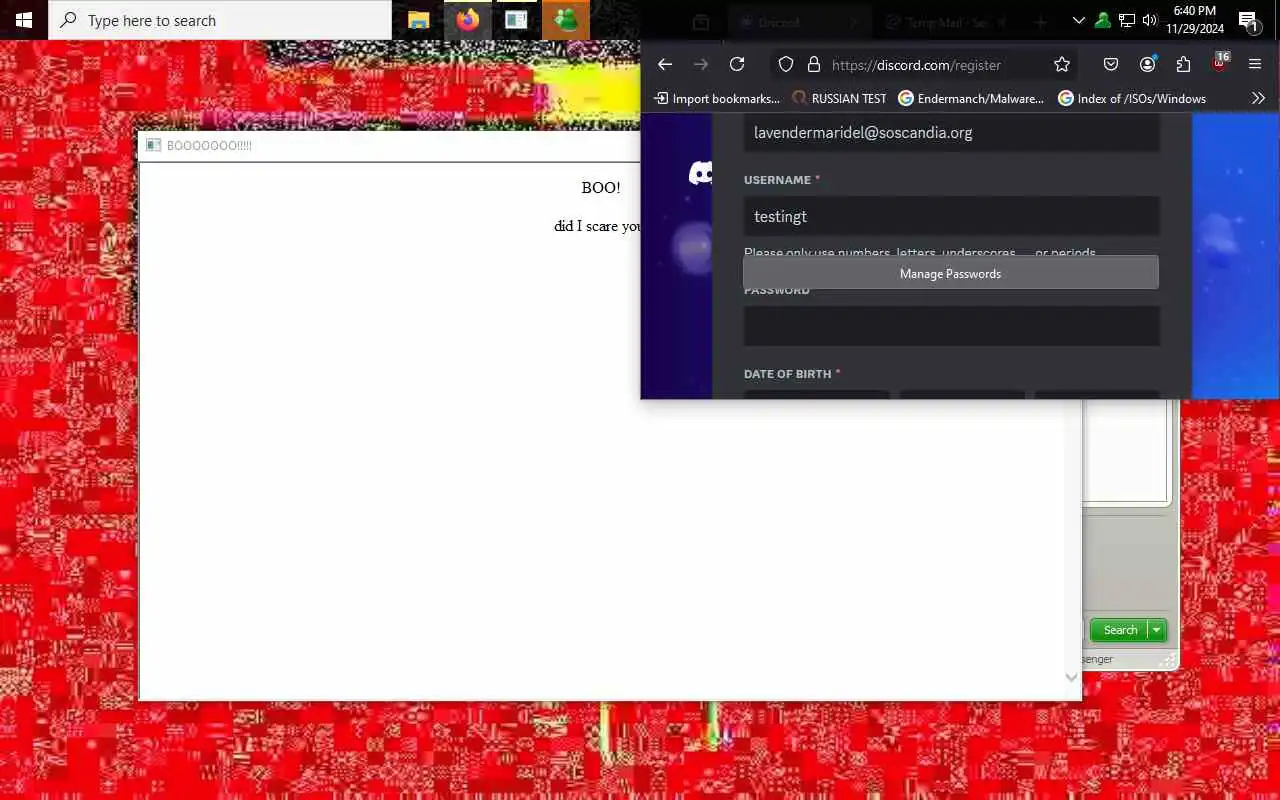The height and width of the screenshot is (800, 1280).
Task: Open the volume control in tray
Action: coord(1149,20)
